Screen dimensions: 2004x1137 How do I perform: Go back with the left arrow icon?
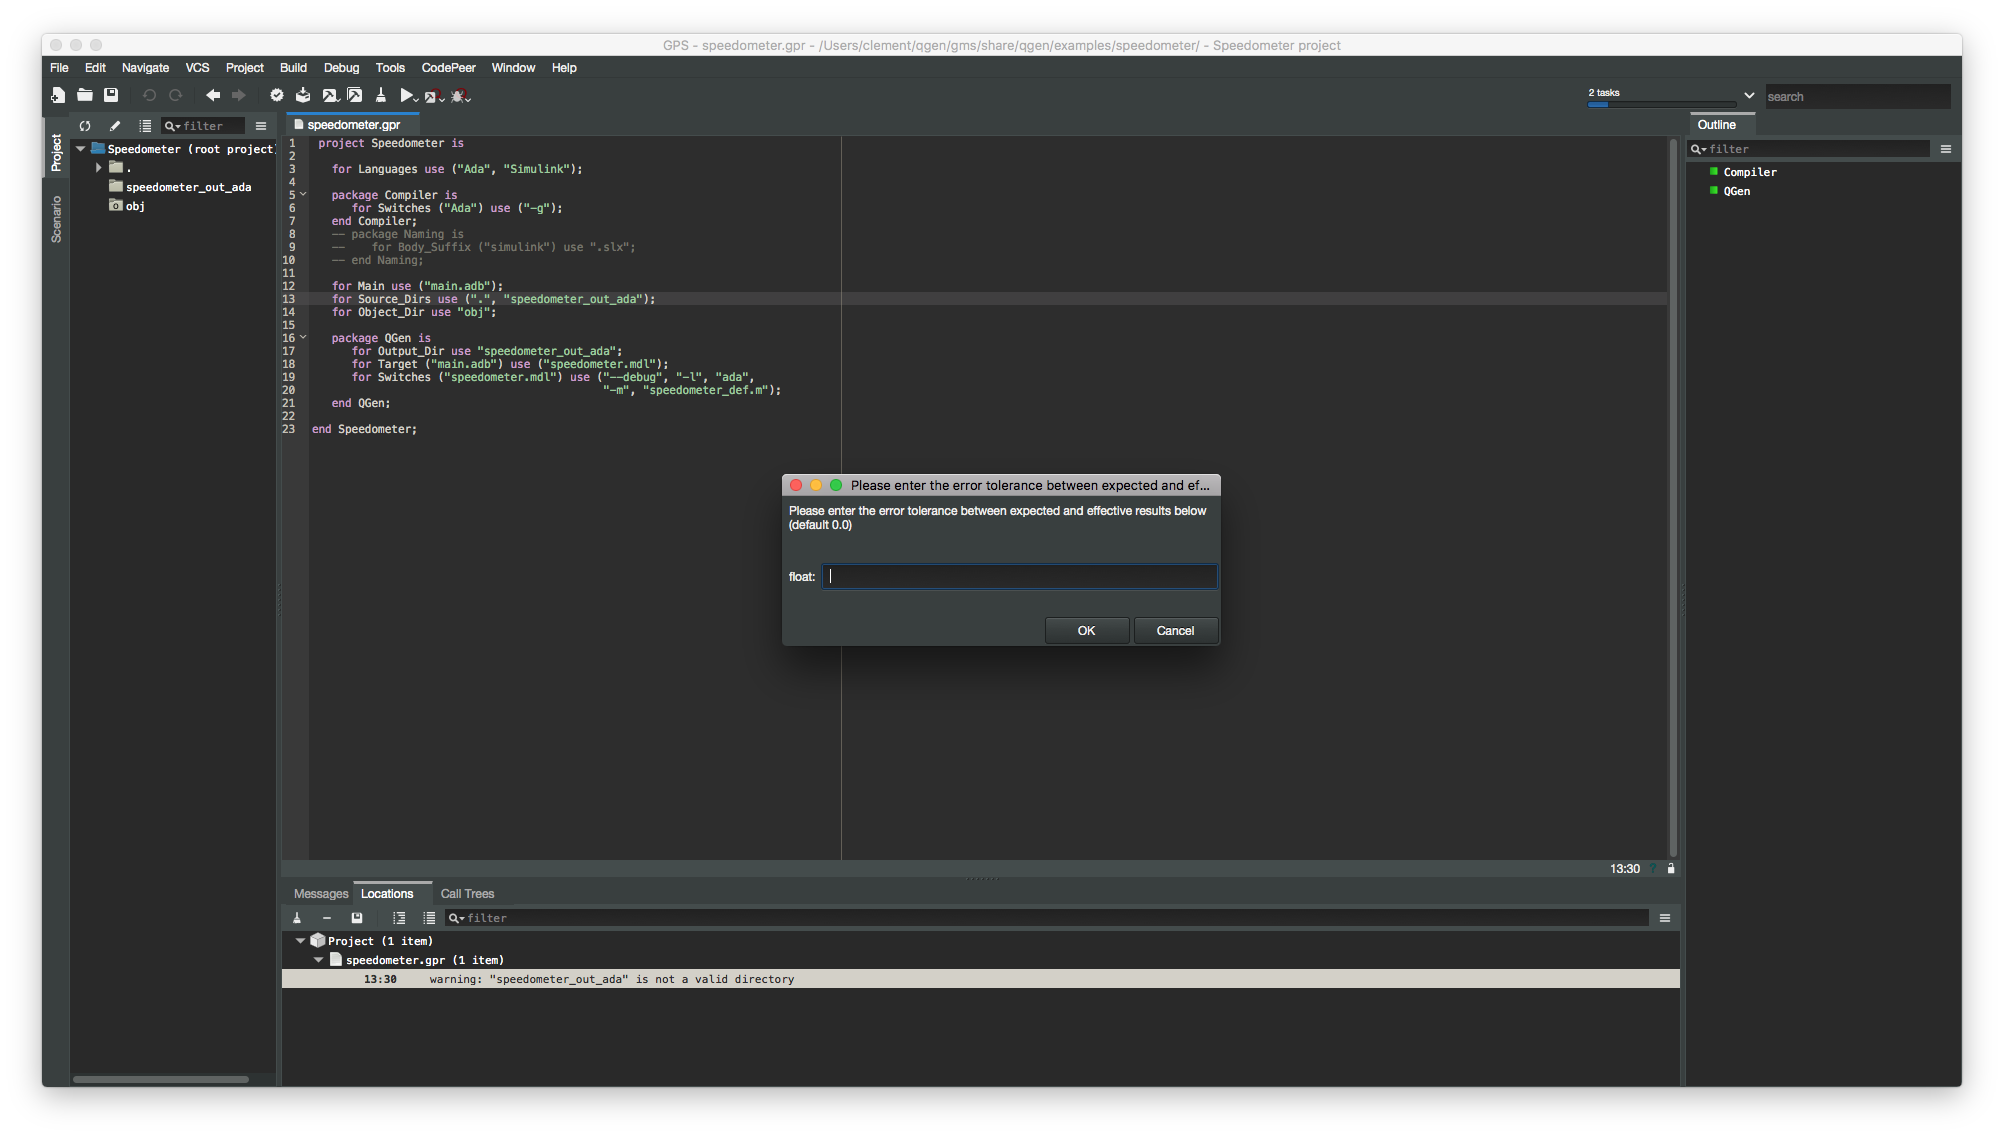(213, 95)
